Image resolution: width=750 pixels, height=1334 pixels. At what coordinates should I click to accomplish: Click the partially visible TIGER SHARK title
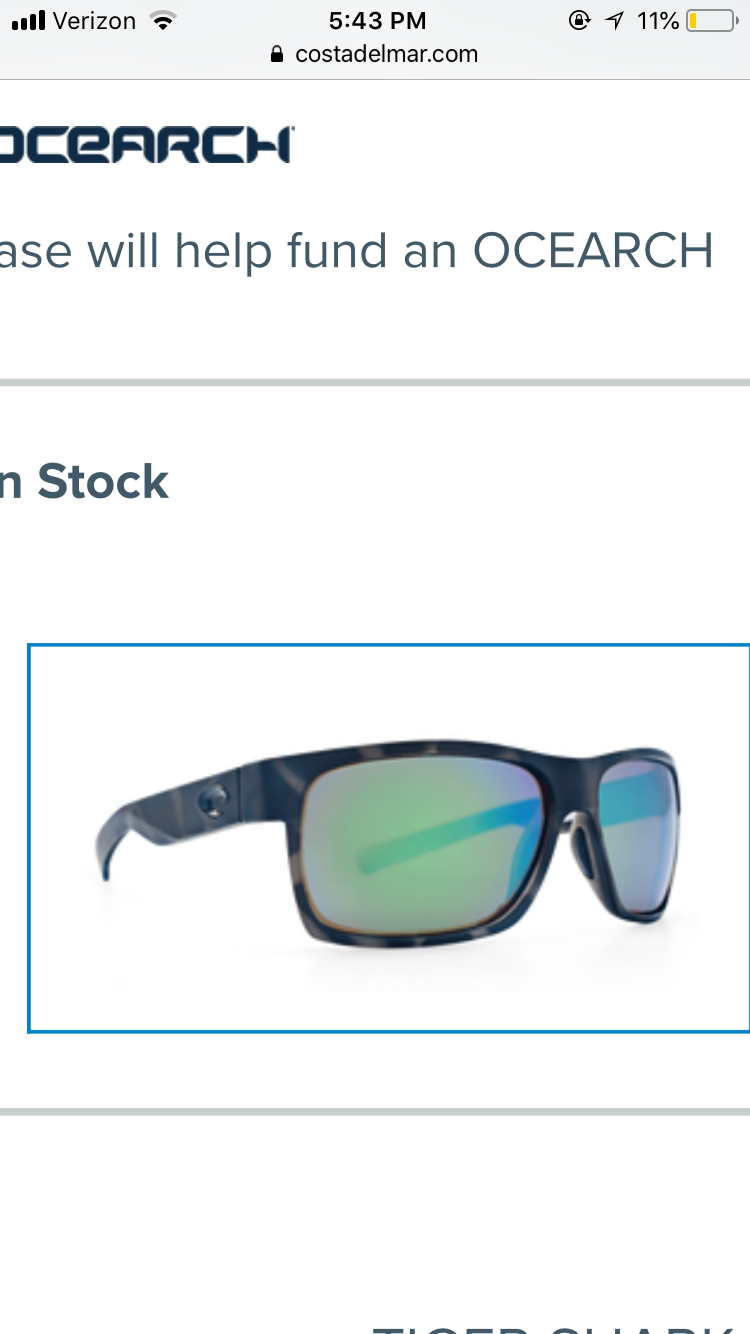tap(560, 1328)
